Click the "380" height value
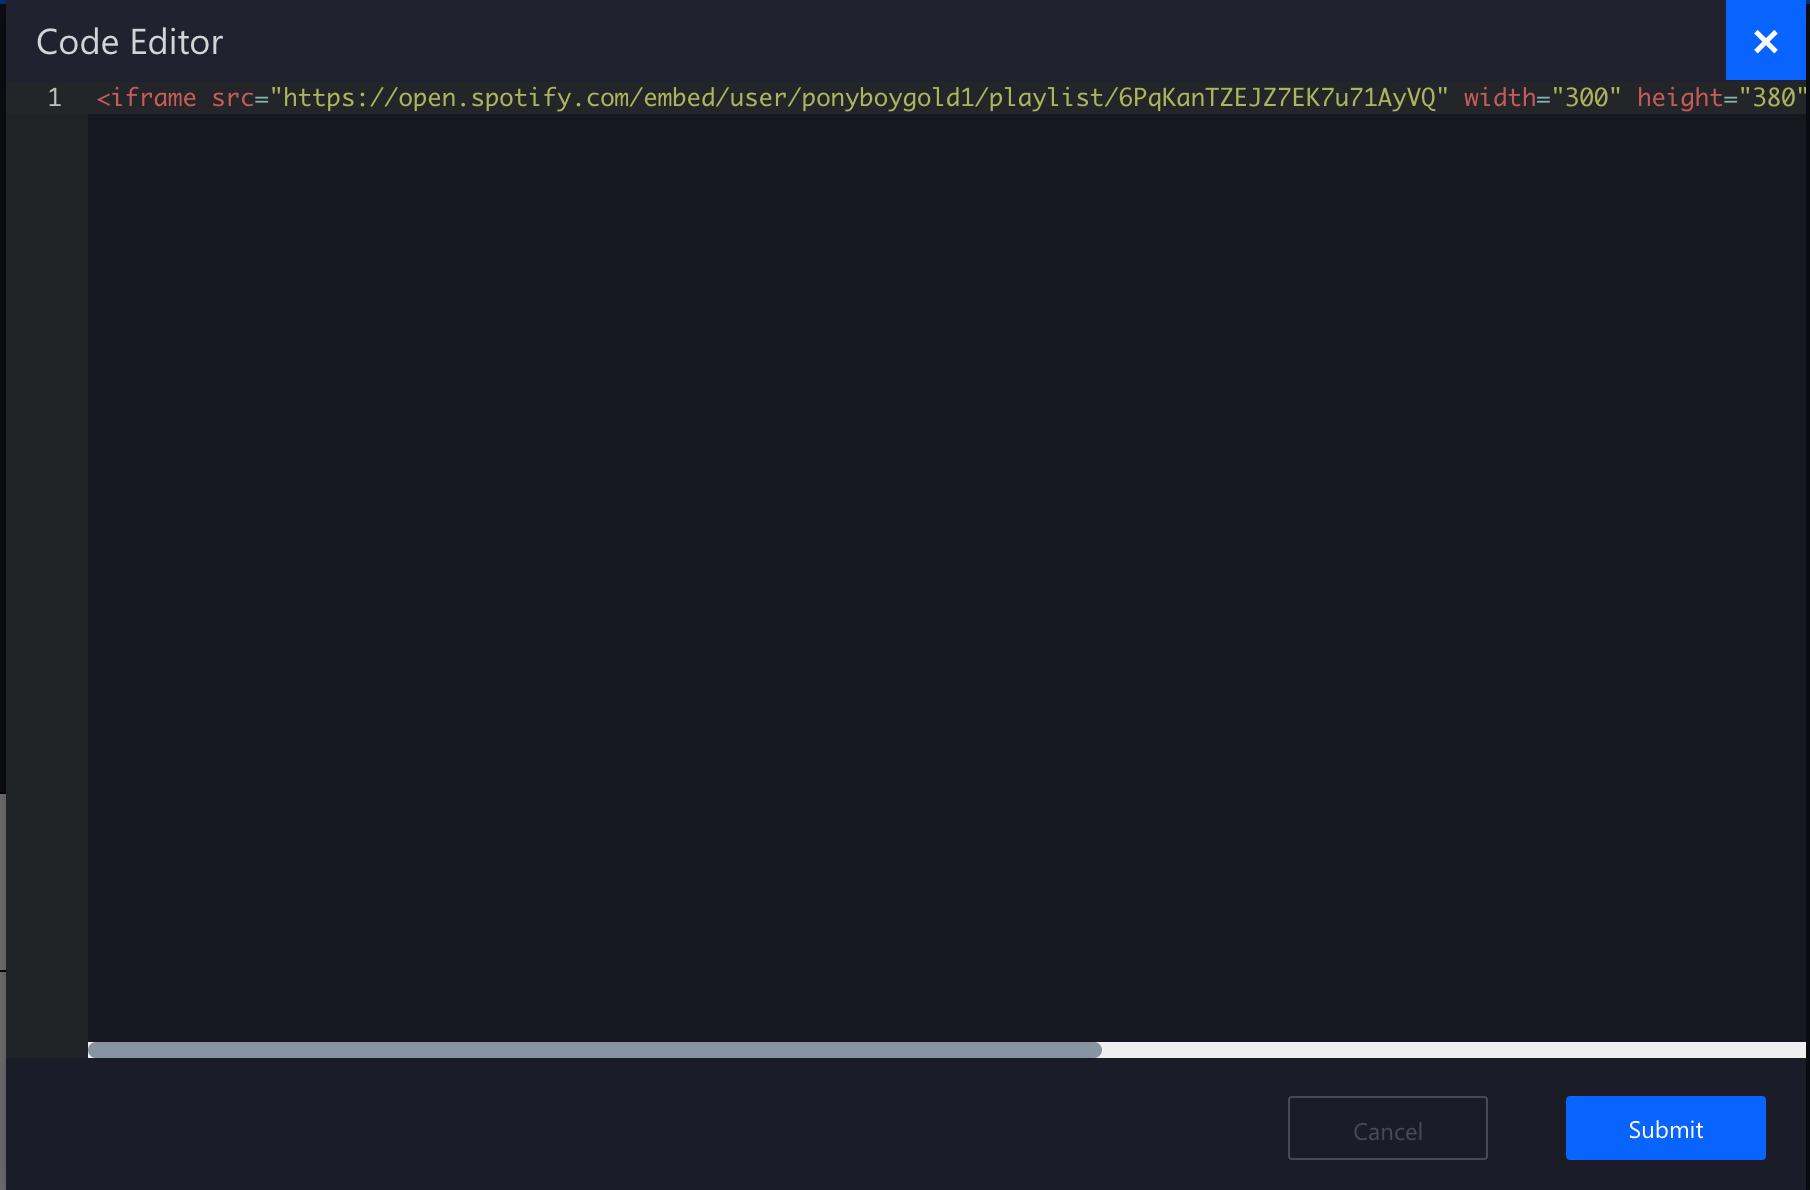 [1773, 98]
